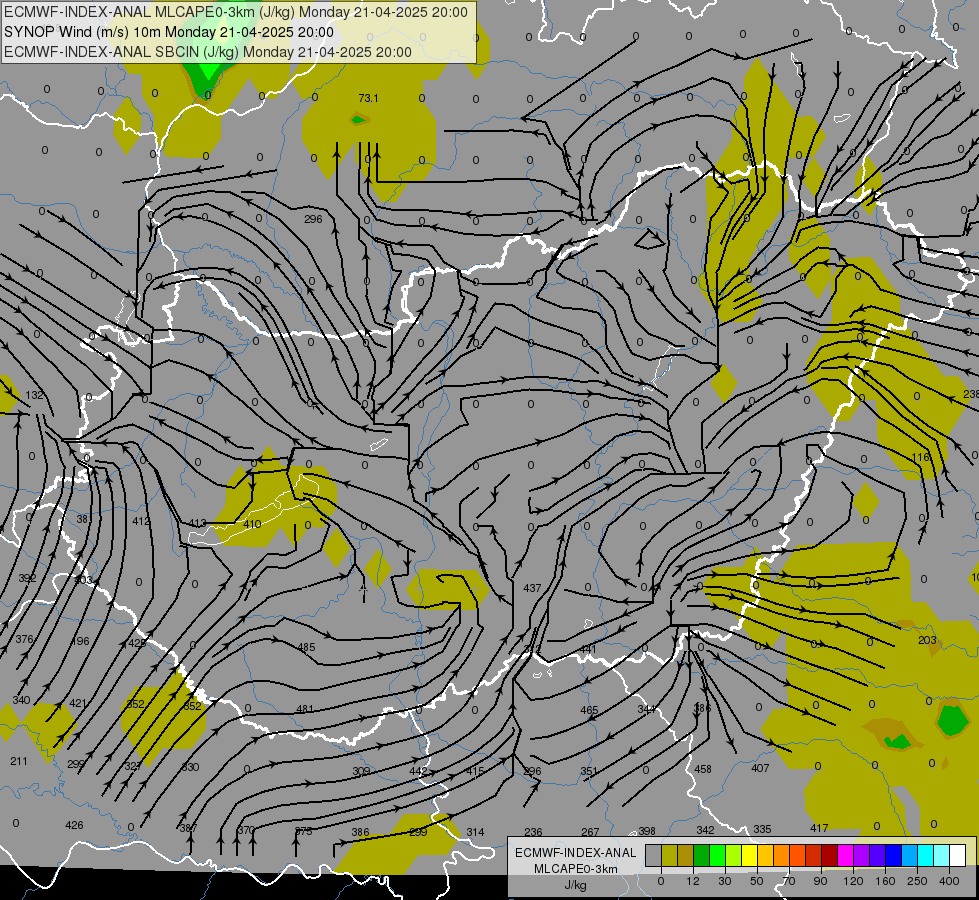Click the map value '437'
The height and width of the screenshot is (900, 979).
(532, 588)
